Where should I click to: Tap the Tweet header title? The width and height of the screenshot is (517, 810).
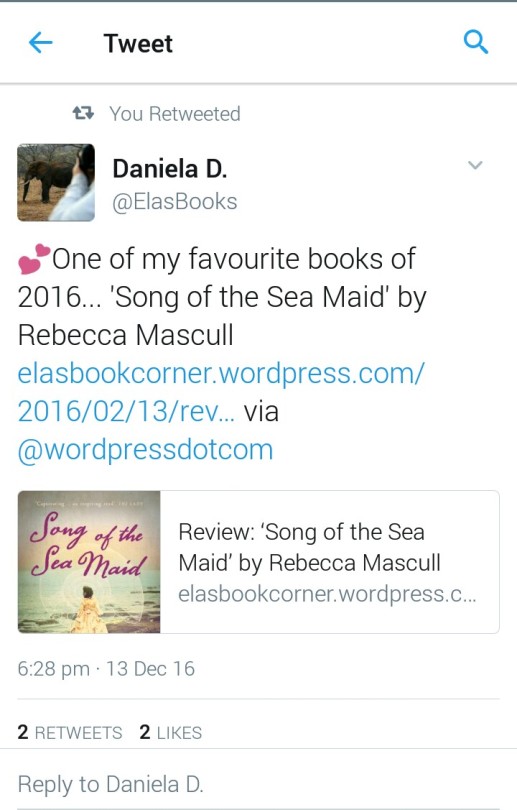click(x=138, y=43)
